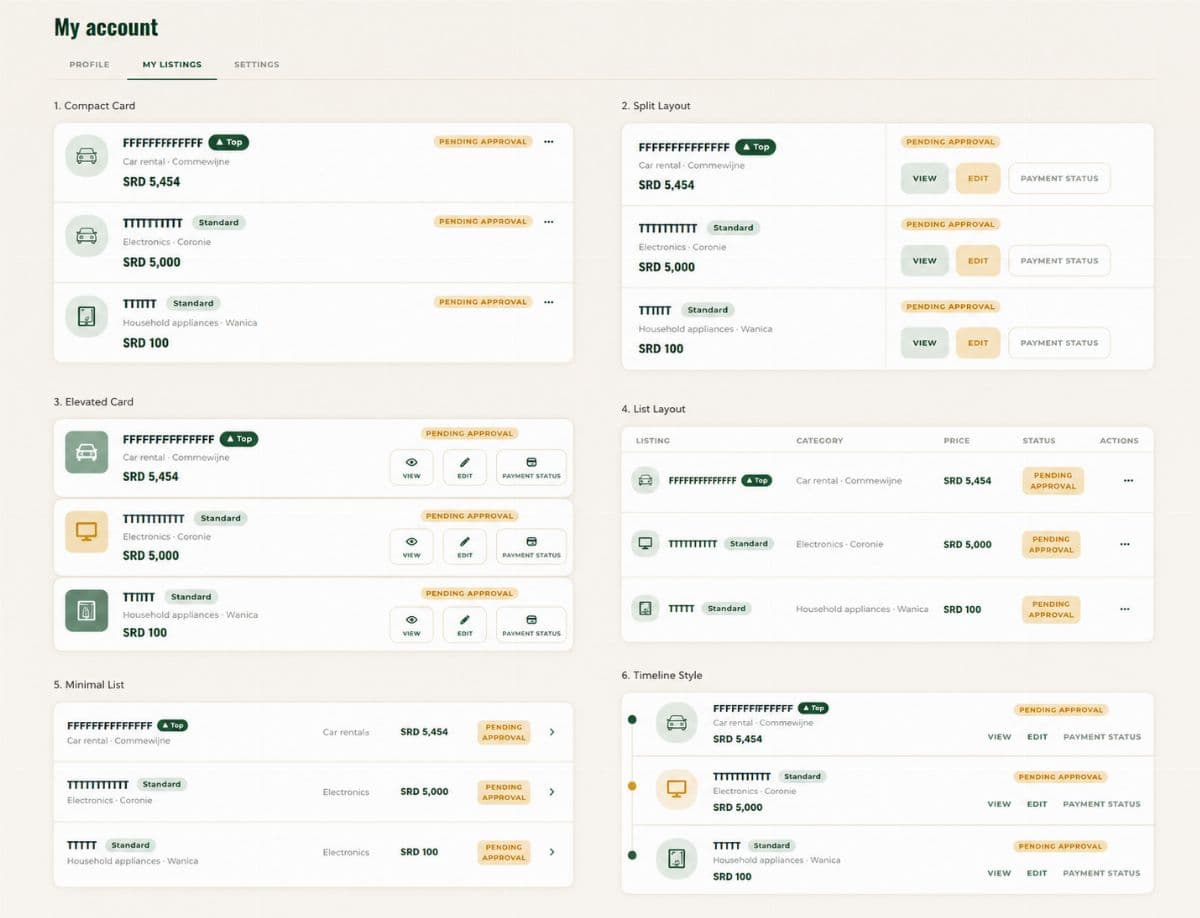Click PAYMENT STATUS link for Timeline SRD 100 listing
Image resolution: width=1200 pixels, height=918 pixels.
pyautogui.click(x=1102, y=873)
